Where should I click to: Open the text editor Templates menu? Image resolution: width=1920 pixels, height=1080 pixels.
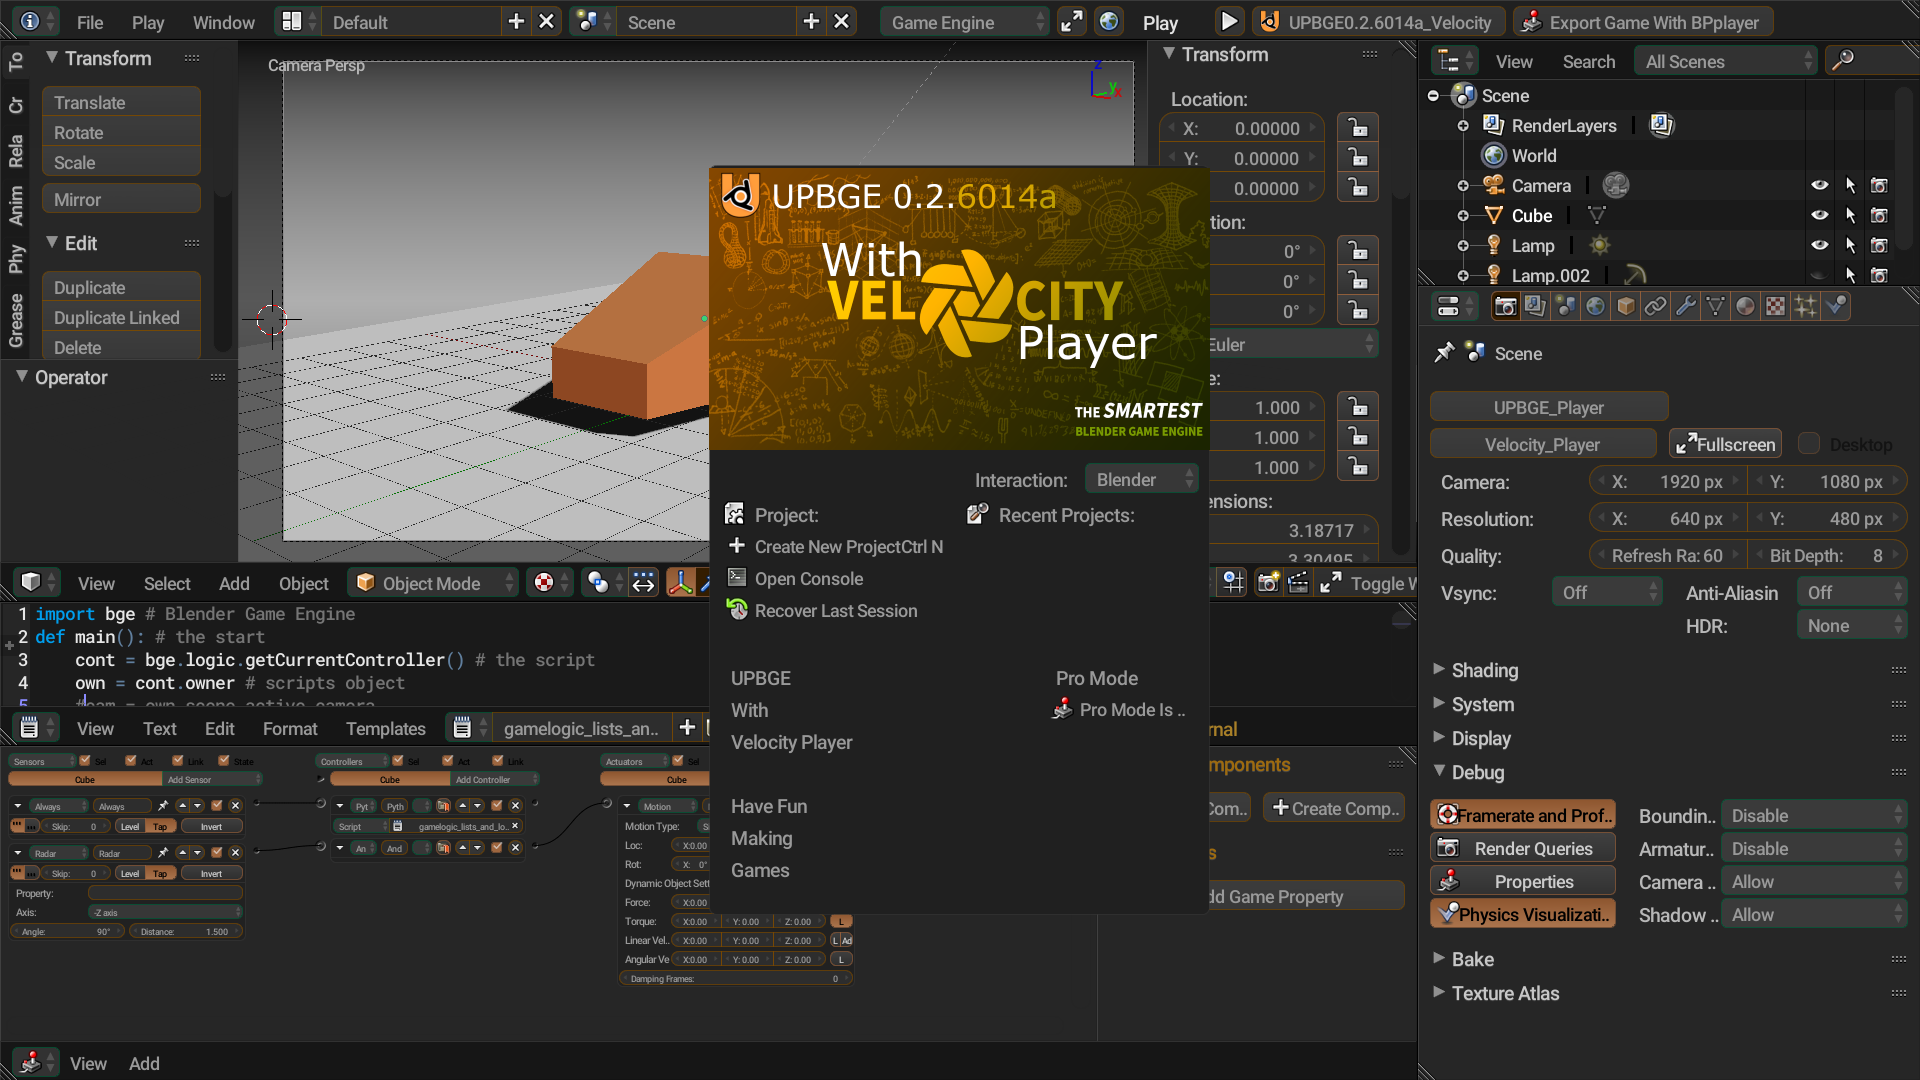pos(385,728)
